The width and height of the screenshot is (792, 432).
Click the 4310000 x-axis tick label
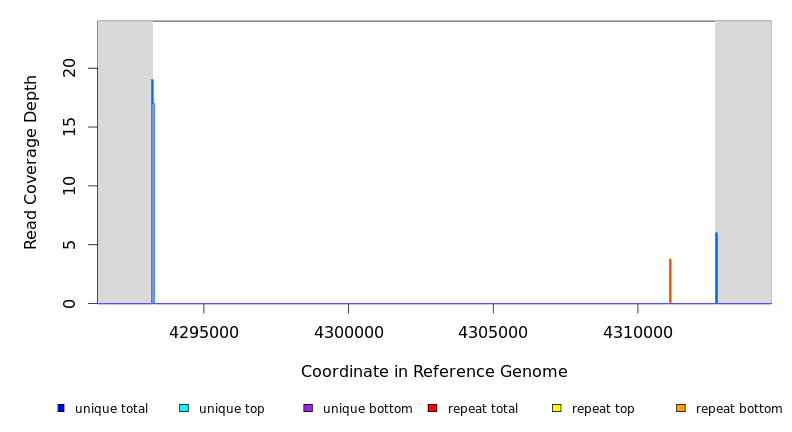point(638,331)
